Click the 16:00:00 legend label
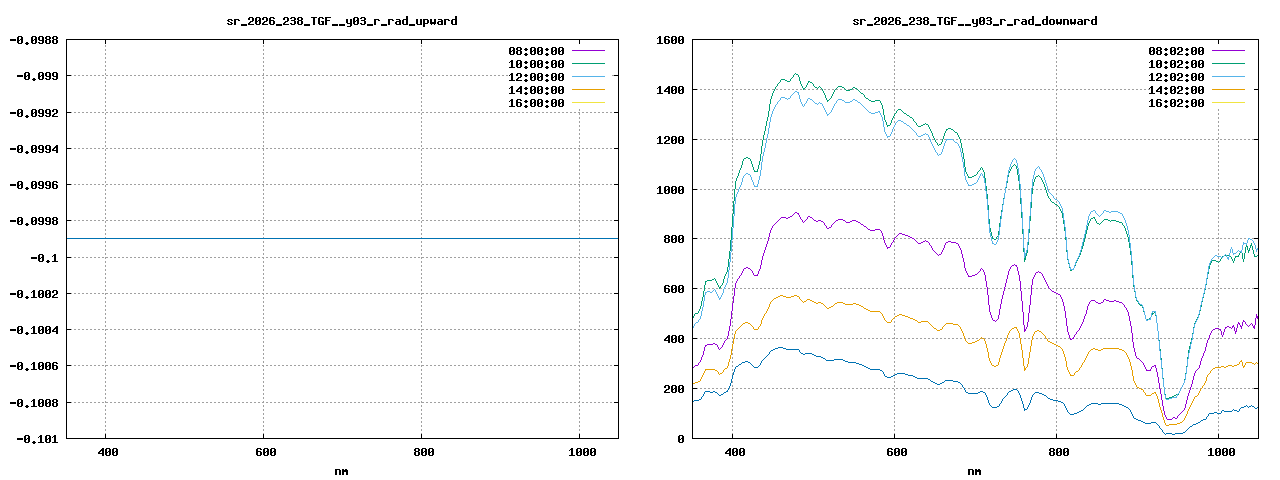The height and width of the screenshot is (480, 1280). pos(537,102)
